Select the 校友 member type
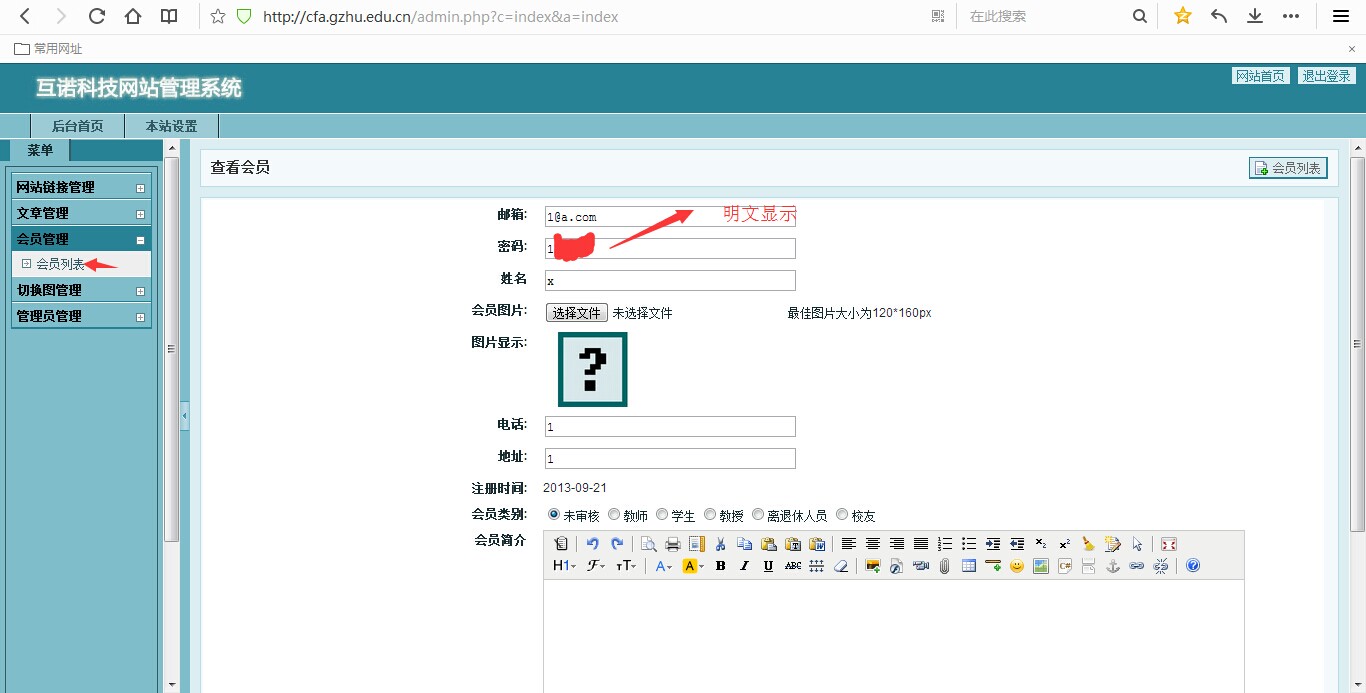 [x=842, y=515]
